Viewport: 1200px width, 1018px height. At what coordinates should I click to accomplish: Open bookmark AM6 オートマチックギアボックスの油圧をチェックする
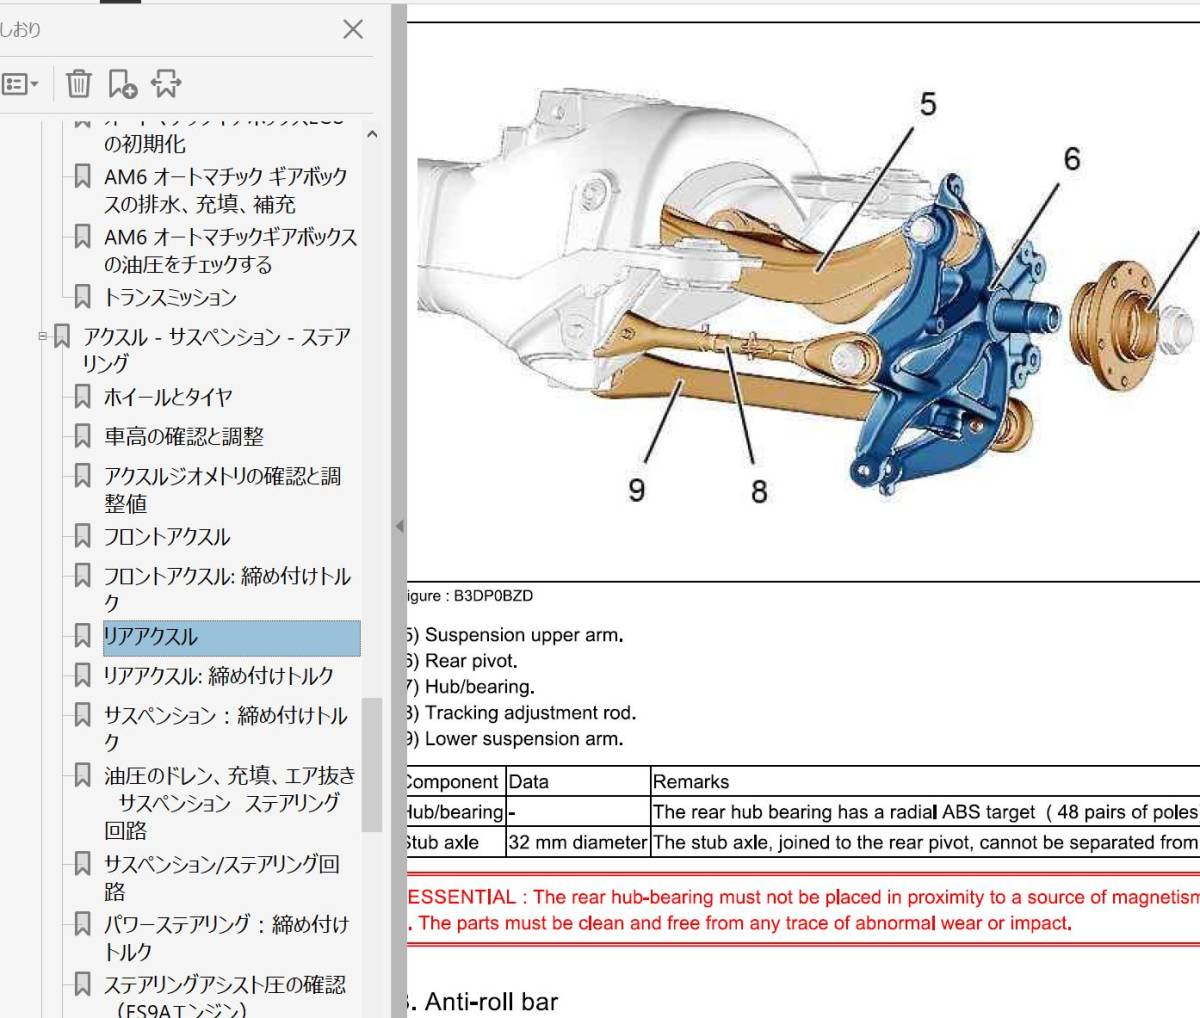(230, 251)
